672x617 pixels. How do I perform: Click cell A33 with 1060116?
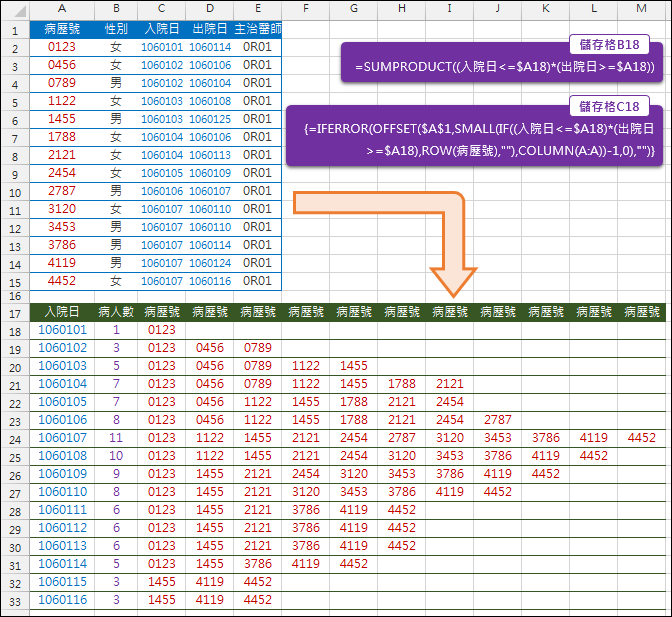62,600
